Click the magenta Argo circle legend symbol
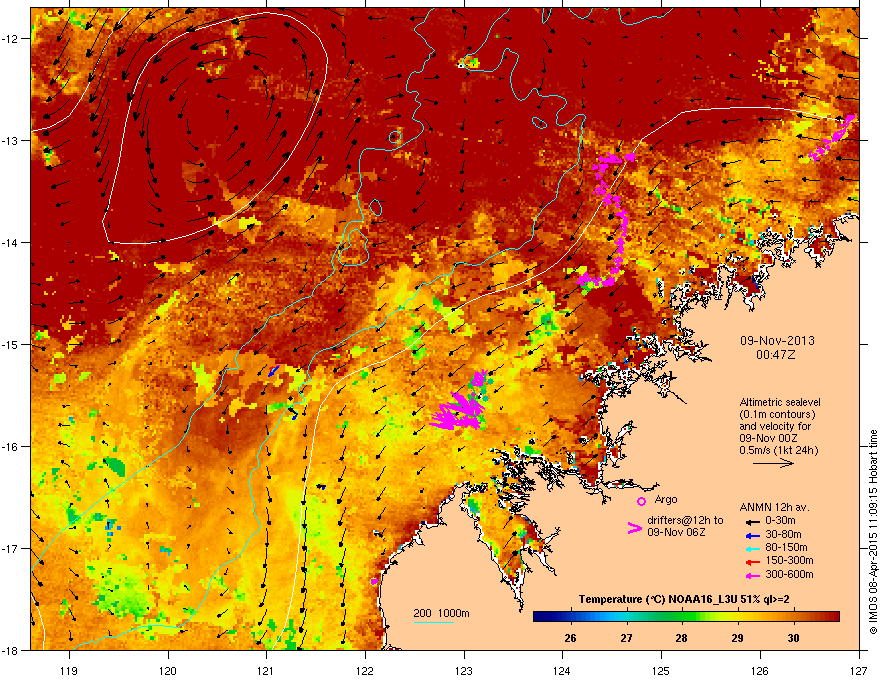Viewport: 880px width, 680px height. (641, 501)
